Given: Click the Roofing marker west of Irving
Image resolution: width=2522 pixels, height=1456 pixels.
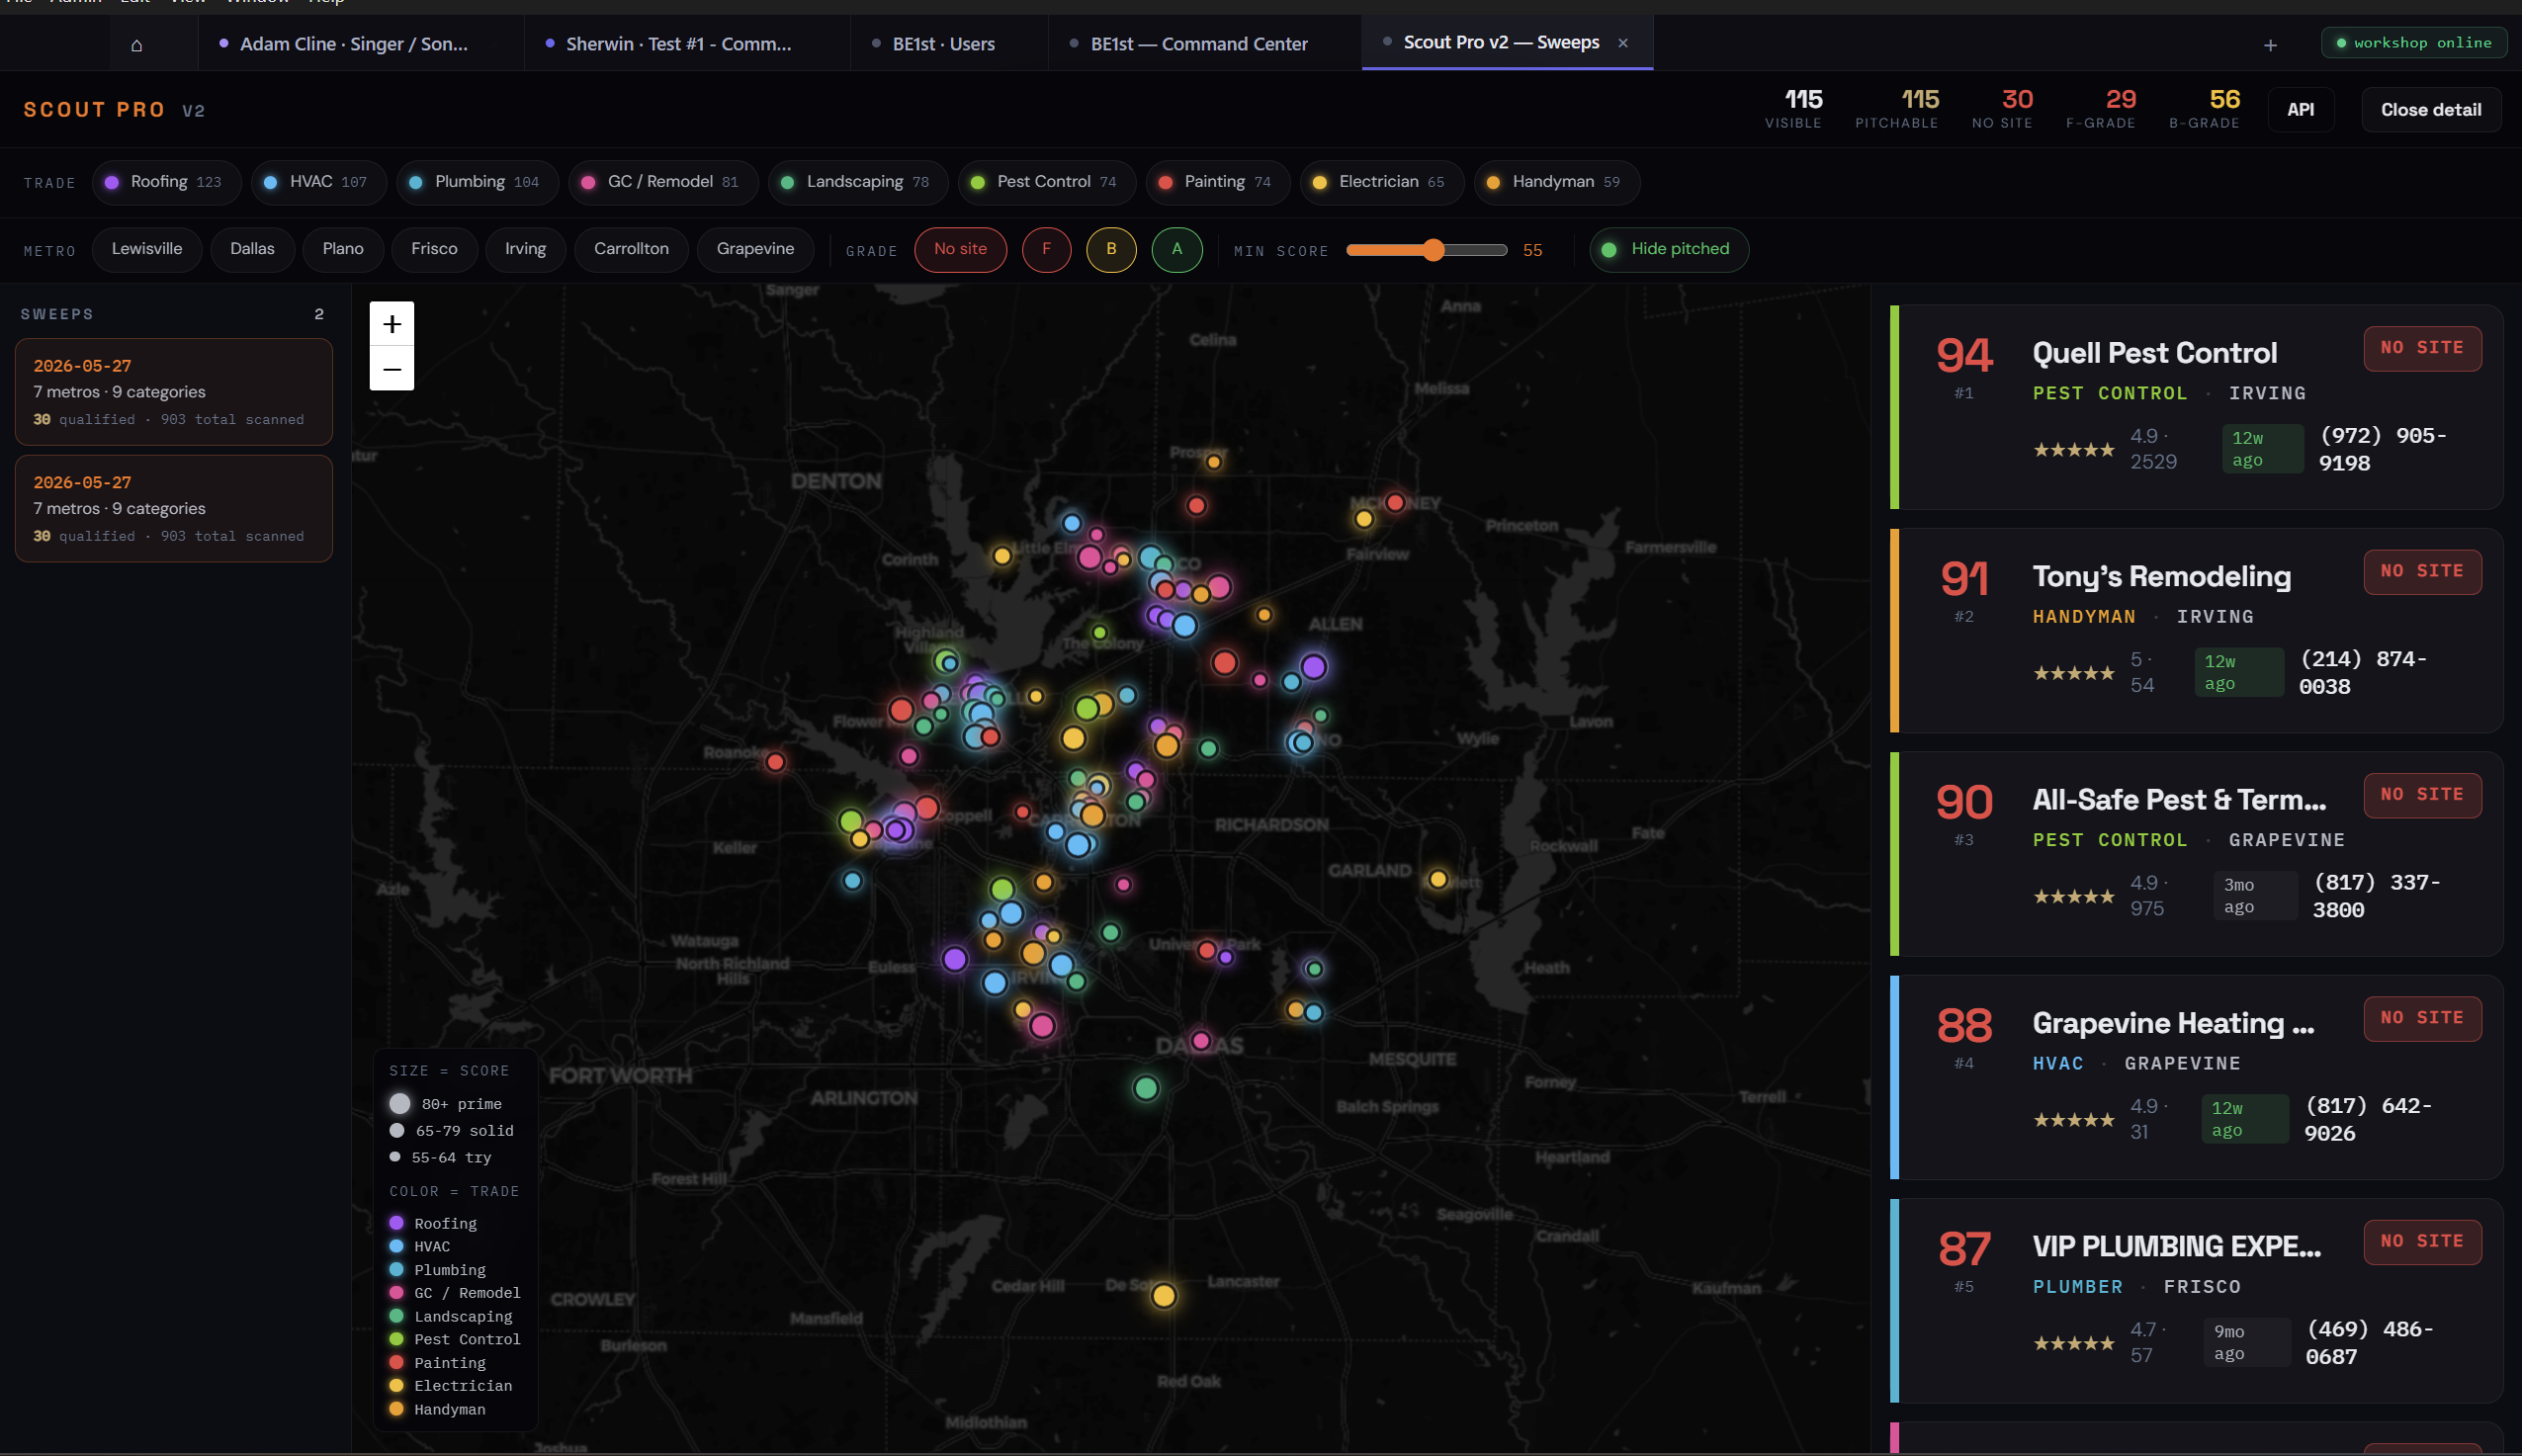Looking at the screenshot, I should pos(955,959).
